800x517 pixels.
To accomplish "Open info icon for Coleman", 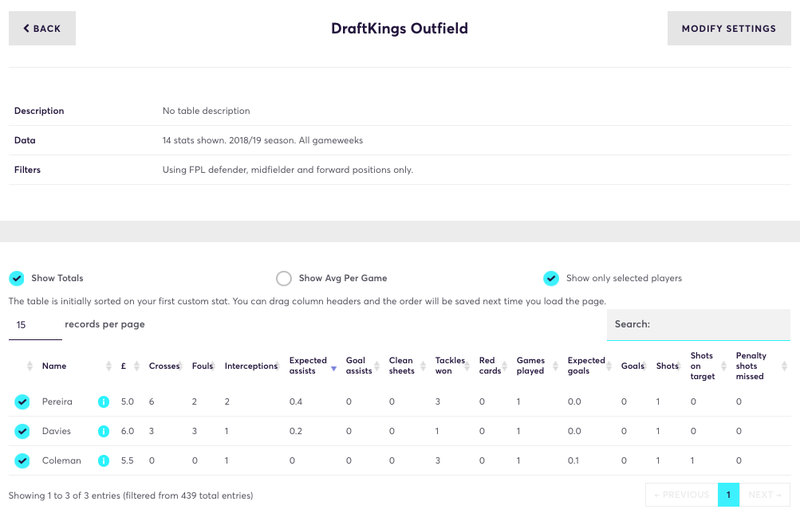I will 104,461.
